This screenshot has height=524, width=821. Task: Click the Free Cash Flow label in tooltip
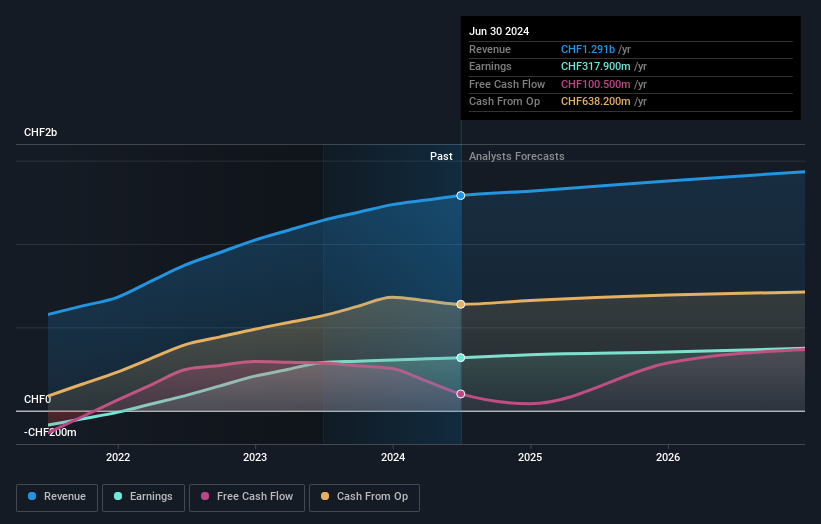[507, 84]
